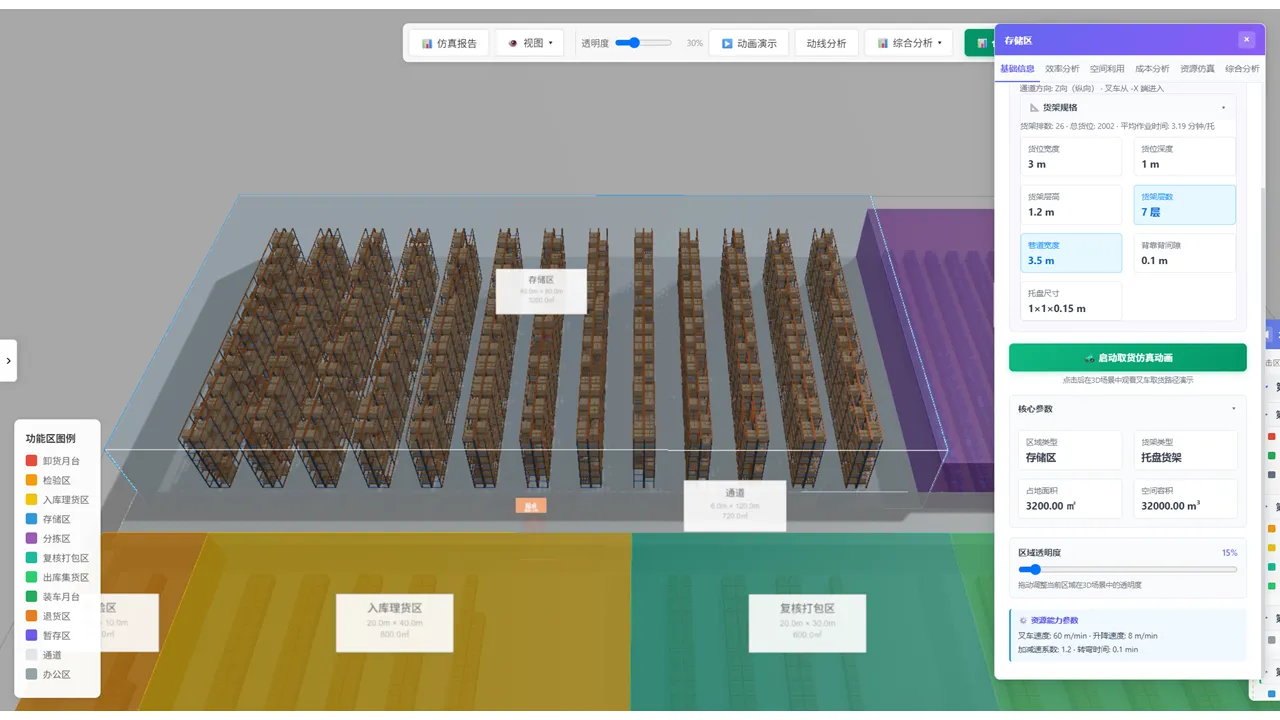
Task: Click the grey 办公区 legend swatch
Action: tap(32, 674)
